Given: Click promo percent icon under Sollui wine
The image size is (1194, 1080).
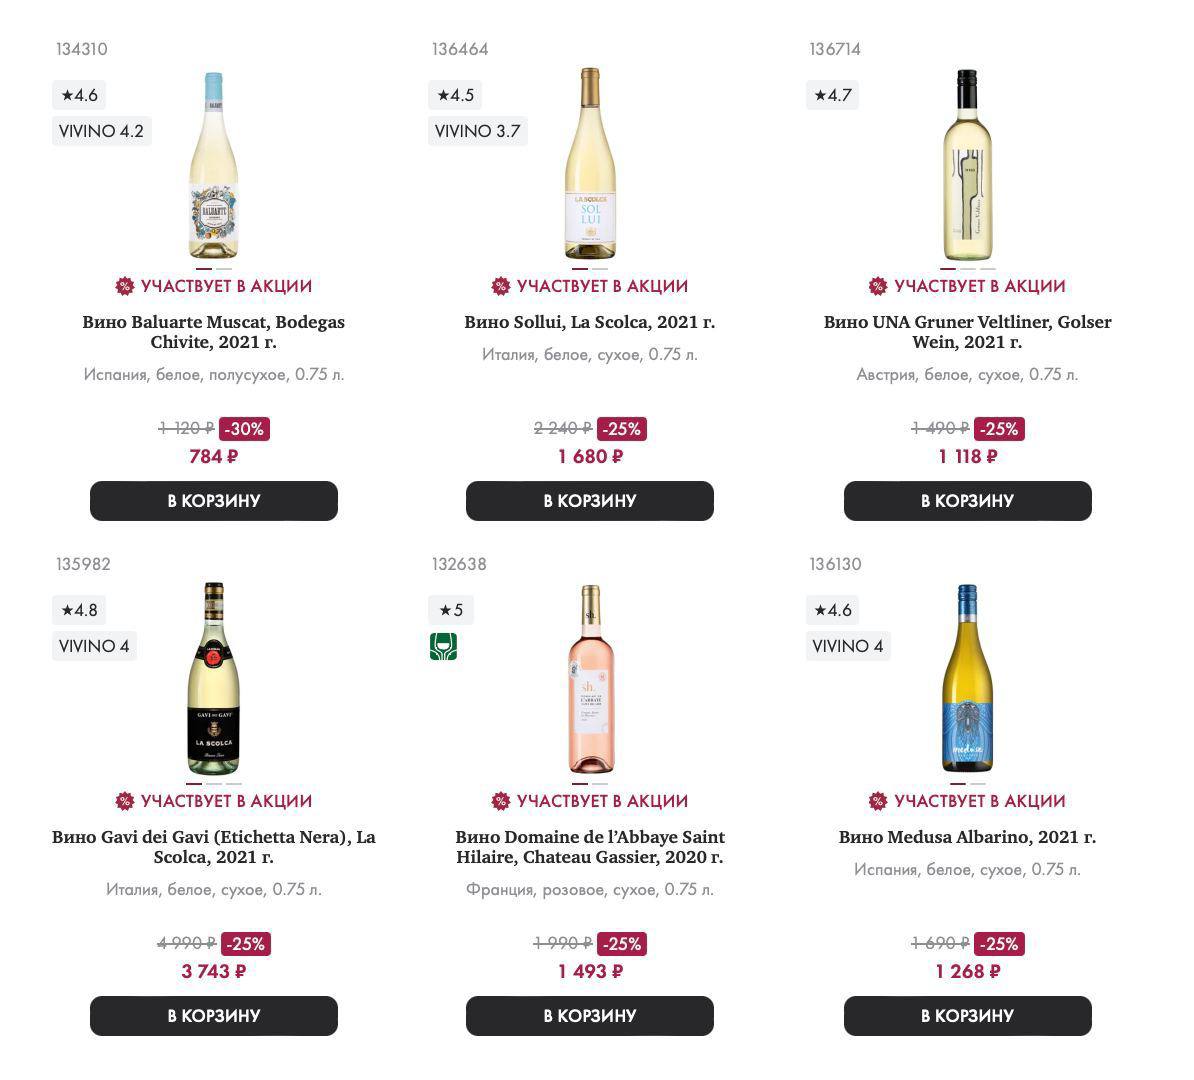Looking at the screenshot, I should [x=501, y=286].
